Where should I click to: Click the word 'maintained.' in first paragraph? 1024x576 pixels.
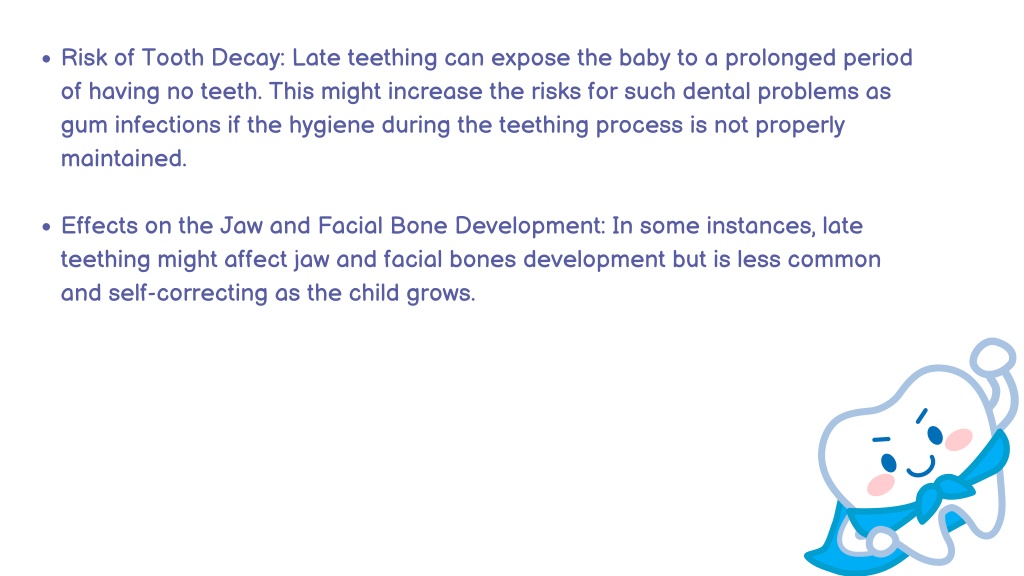(124, 159)
